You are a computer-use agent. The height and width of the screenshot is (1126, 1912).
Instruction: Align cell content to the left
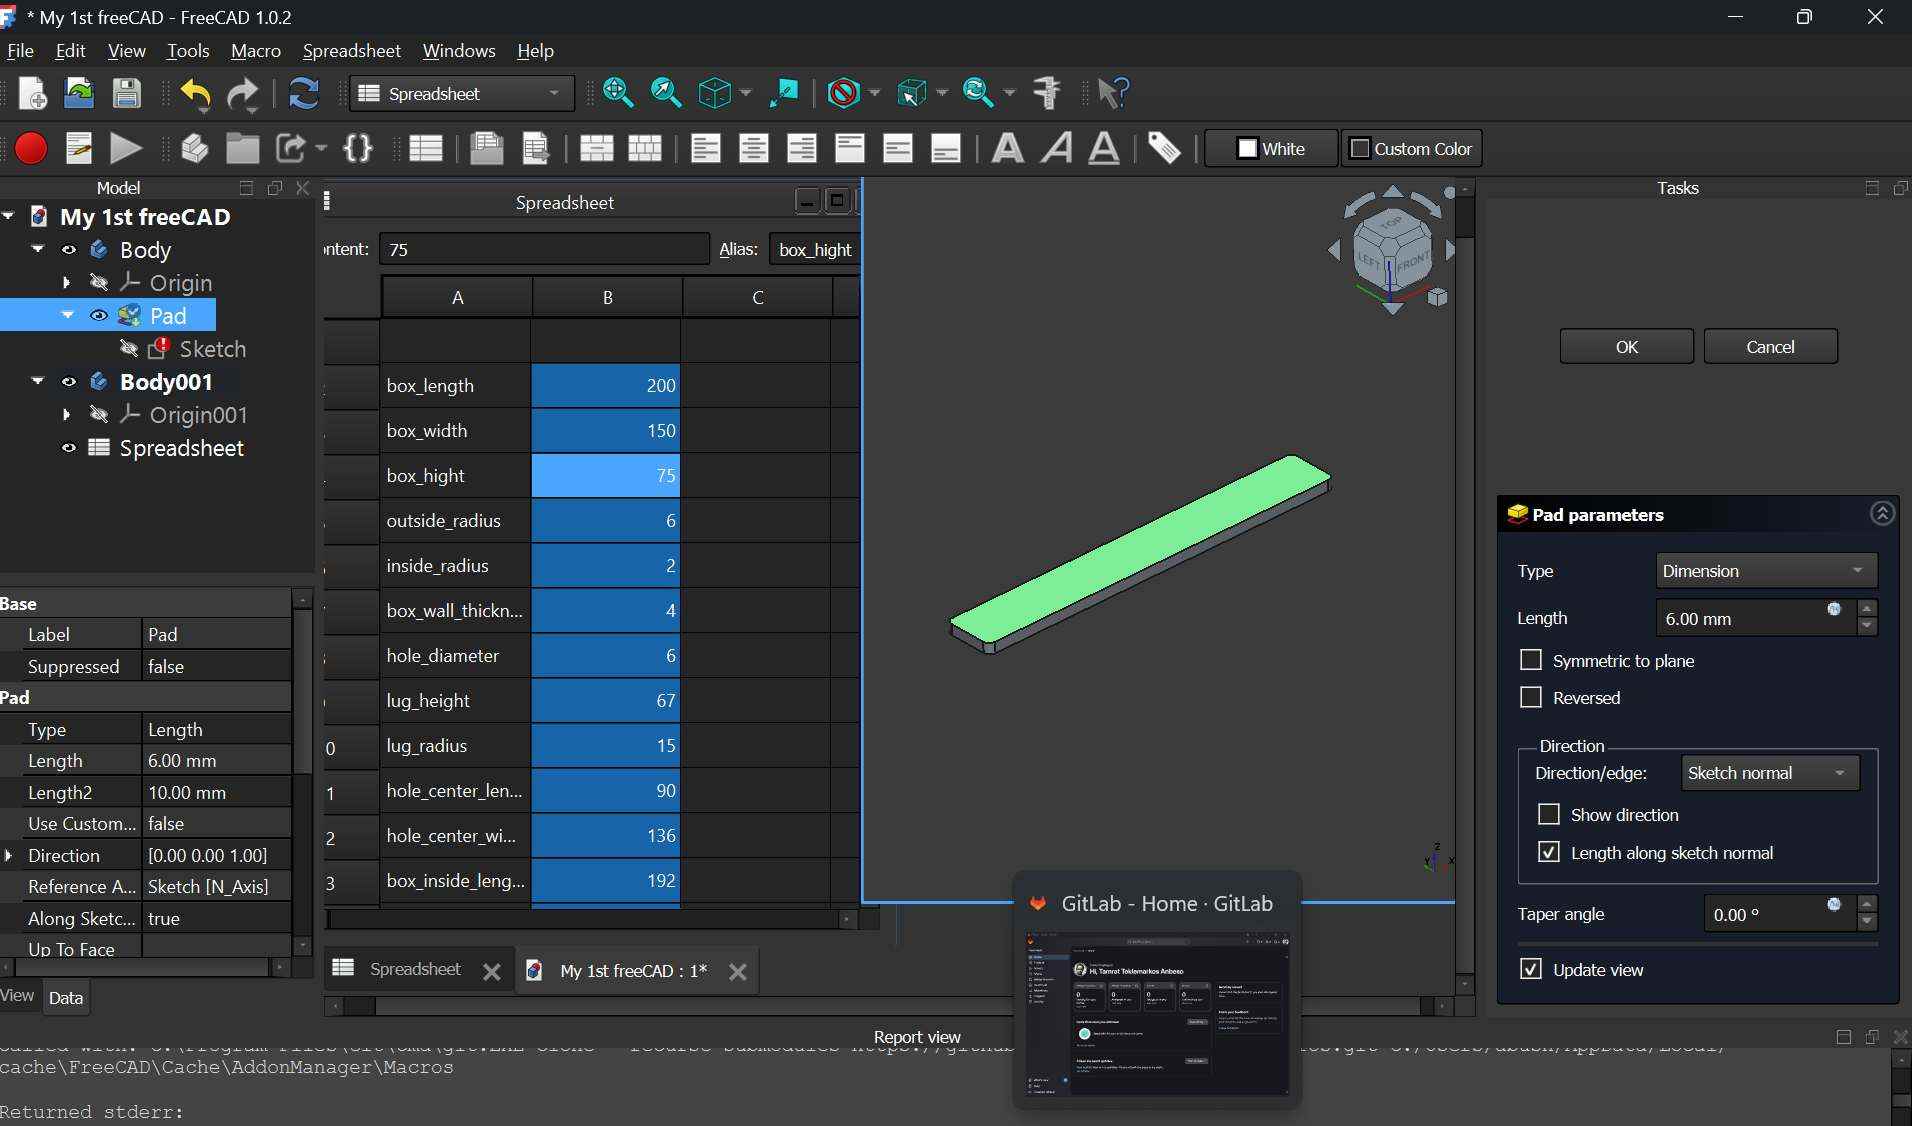coord(706,149)
